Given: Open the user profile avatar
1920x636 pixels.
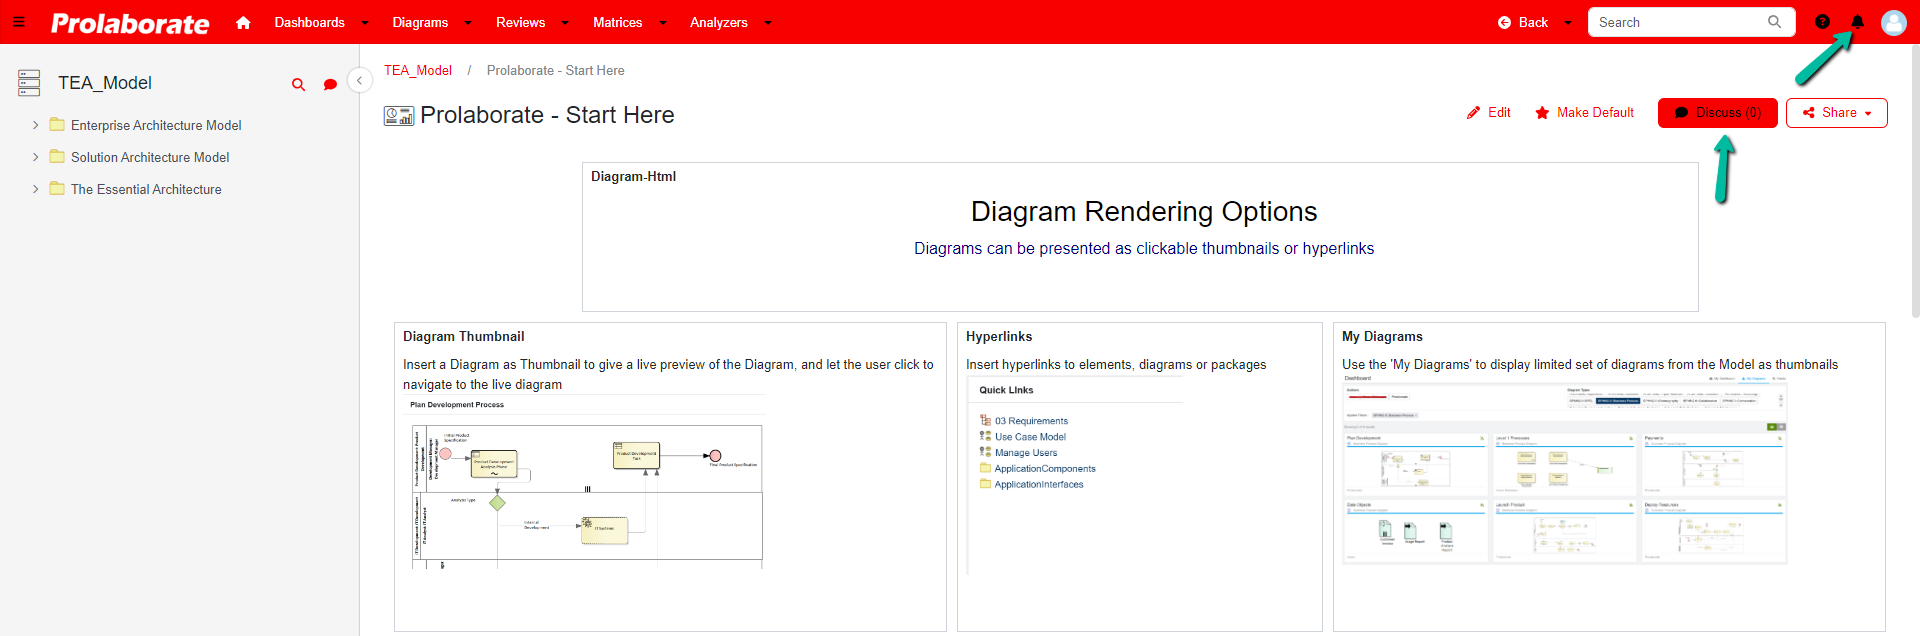Looking at the screenshot, I should [1893, 22].
